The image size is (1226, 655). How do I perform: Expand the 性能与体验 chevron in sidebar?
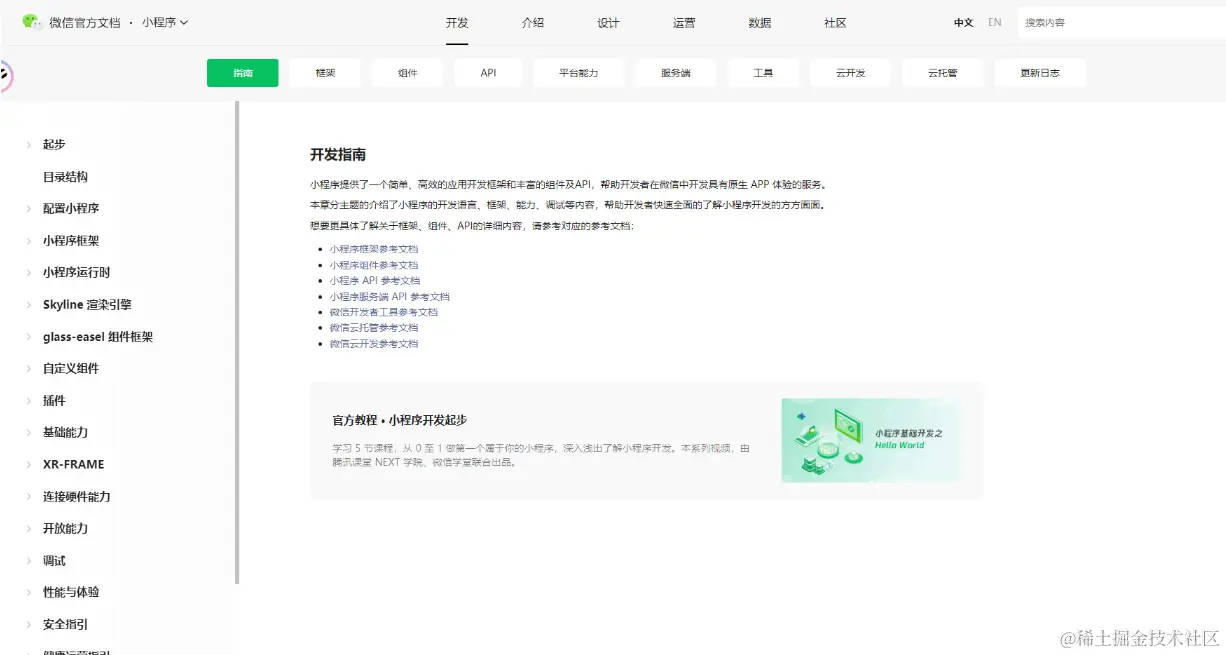pyautogui.click(x=28, y=593)
